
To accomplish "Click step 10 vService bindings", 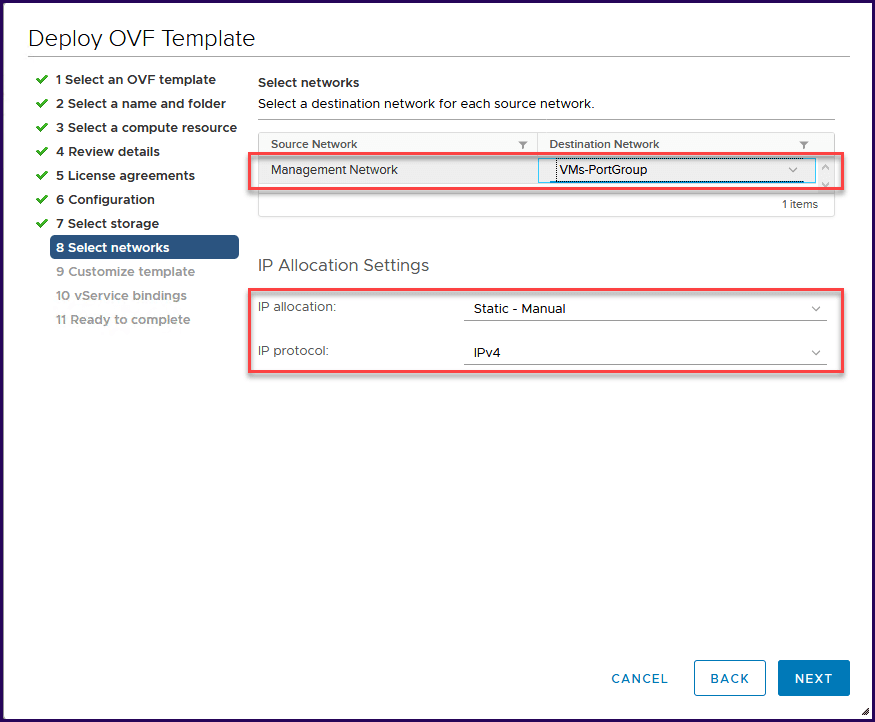I will (121, 296).
